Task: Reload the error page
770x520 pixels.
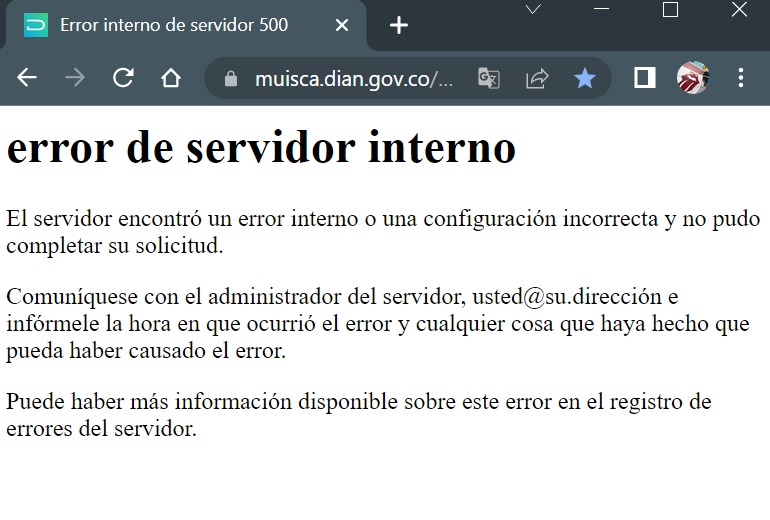Action: tap(123, 78)
